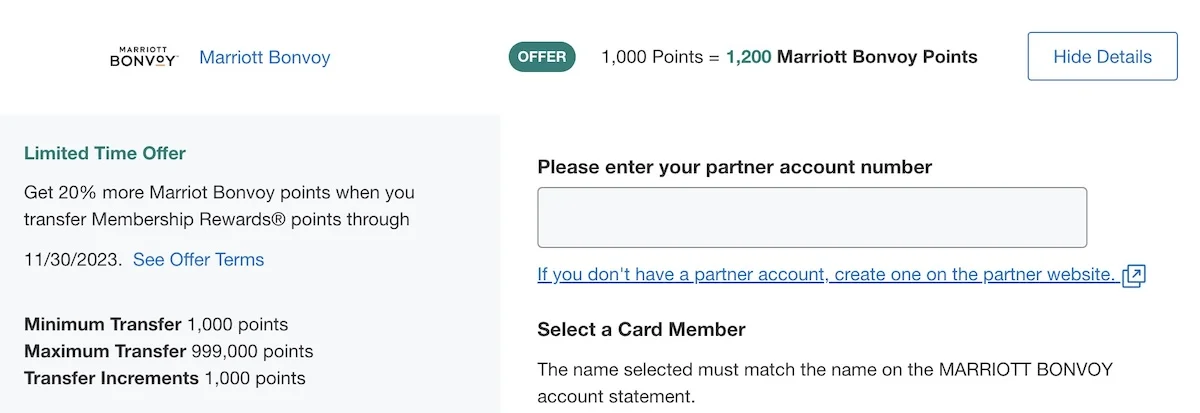Click the Limited Time Offer heading
Image resolution: width=1200 pixels, height=413 pixels.
105,153
